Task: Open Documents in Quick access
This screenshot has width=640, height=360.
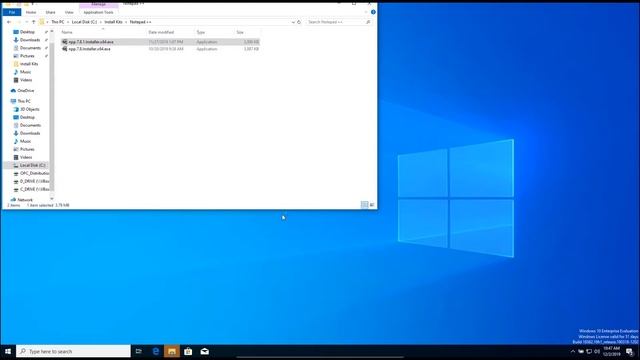Action: [x=30, y=48]
